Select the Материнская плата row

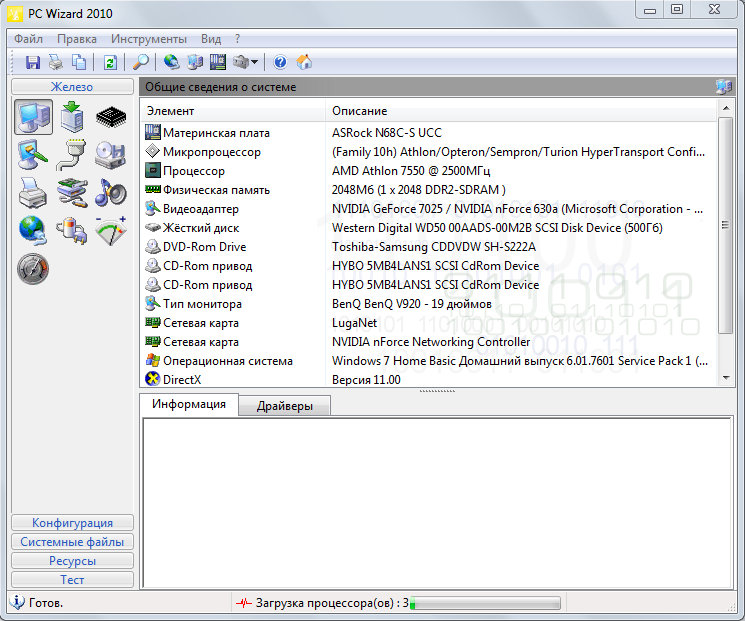428,133
